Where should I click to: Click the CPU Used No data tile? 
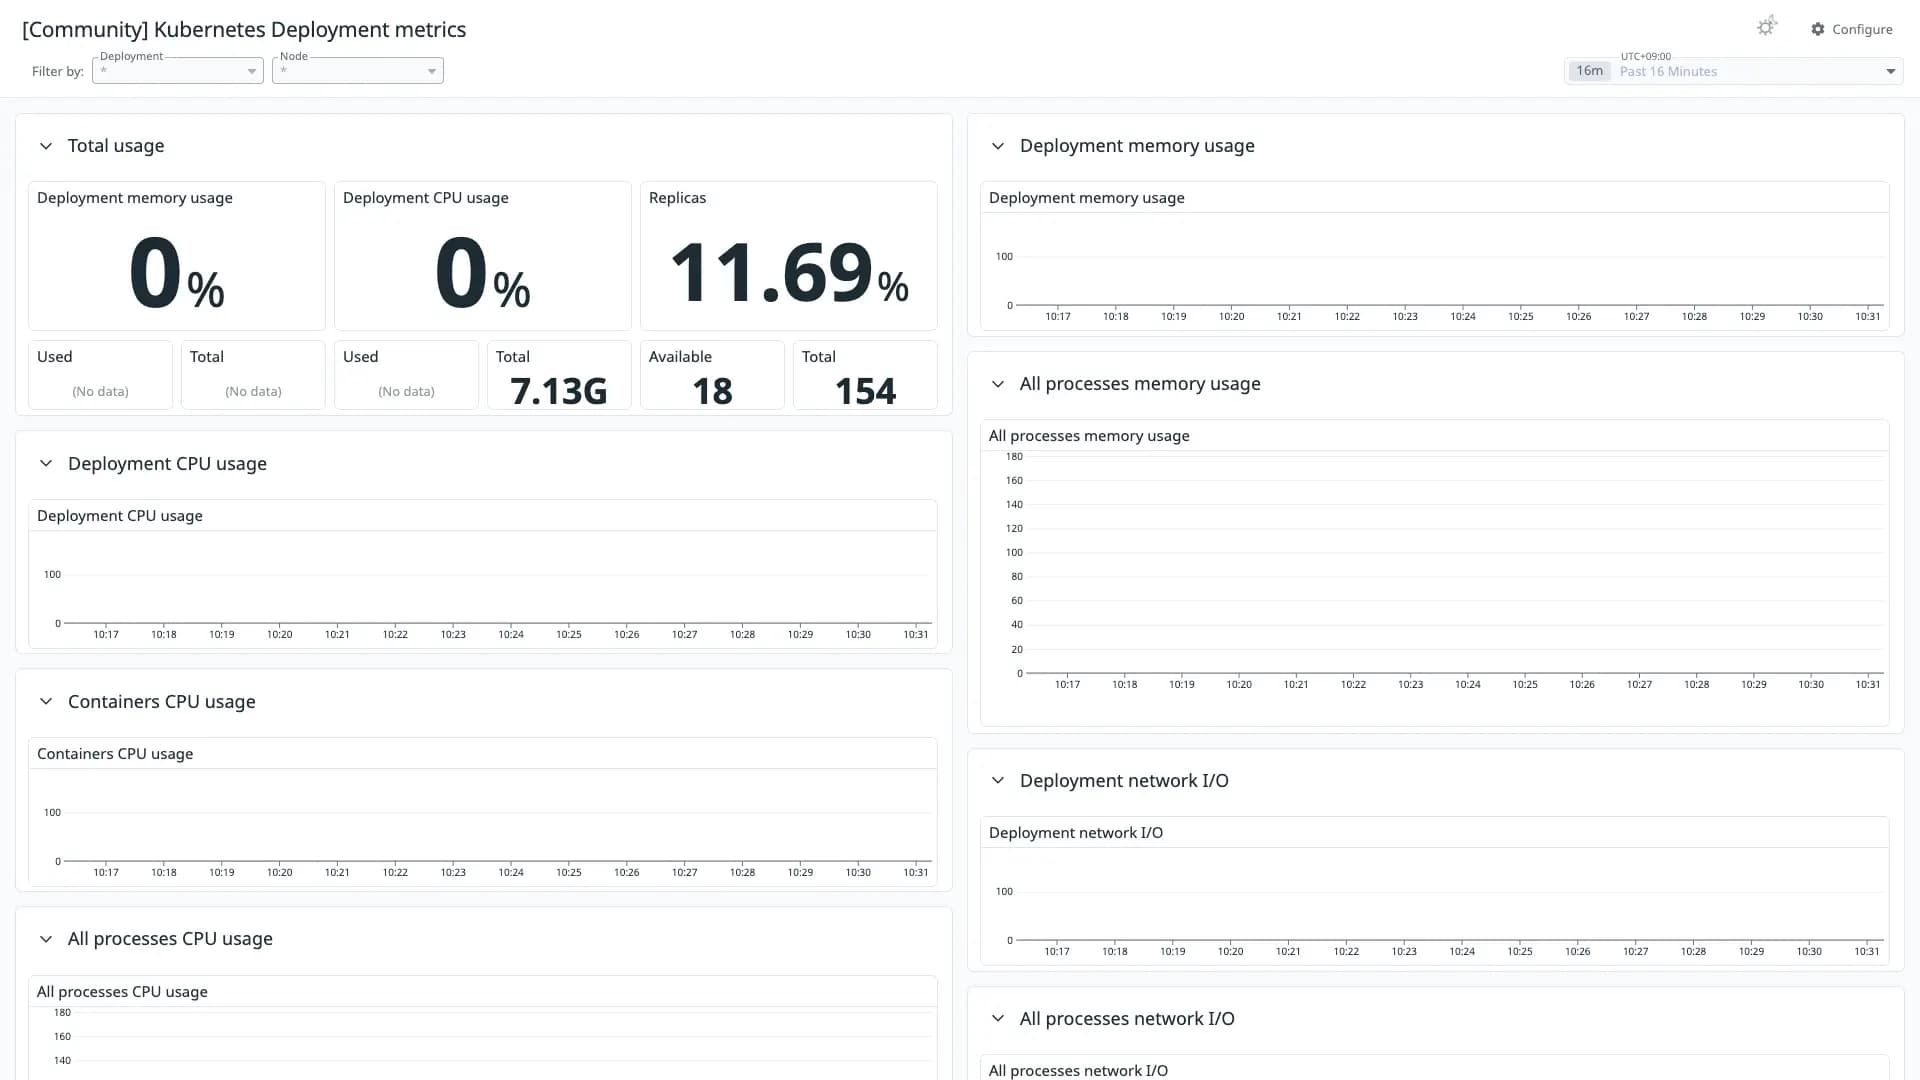[x=406, y=375]
